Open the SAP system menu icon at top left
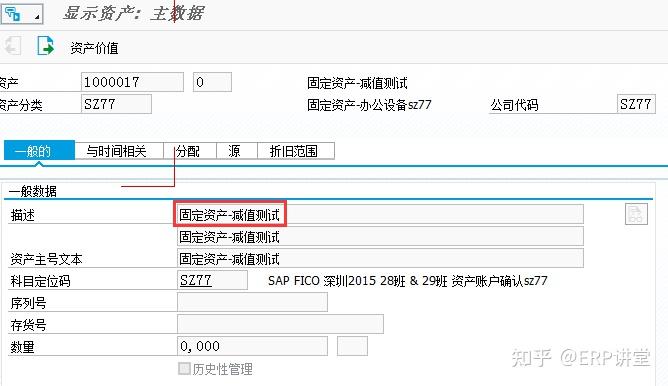 pyautogui.click(x=13, y=14)
